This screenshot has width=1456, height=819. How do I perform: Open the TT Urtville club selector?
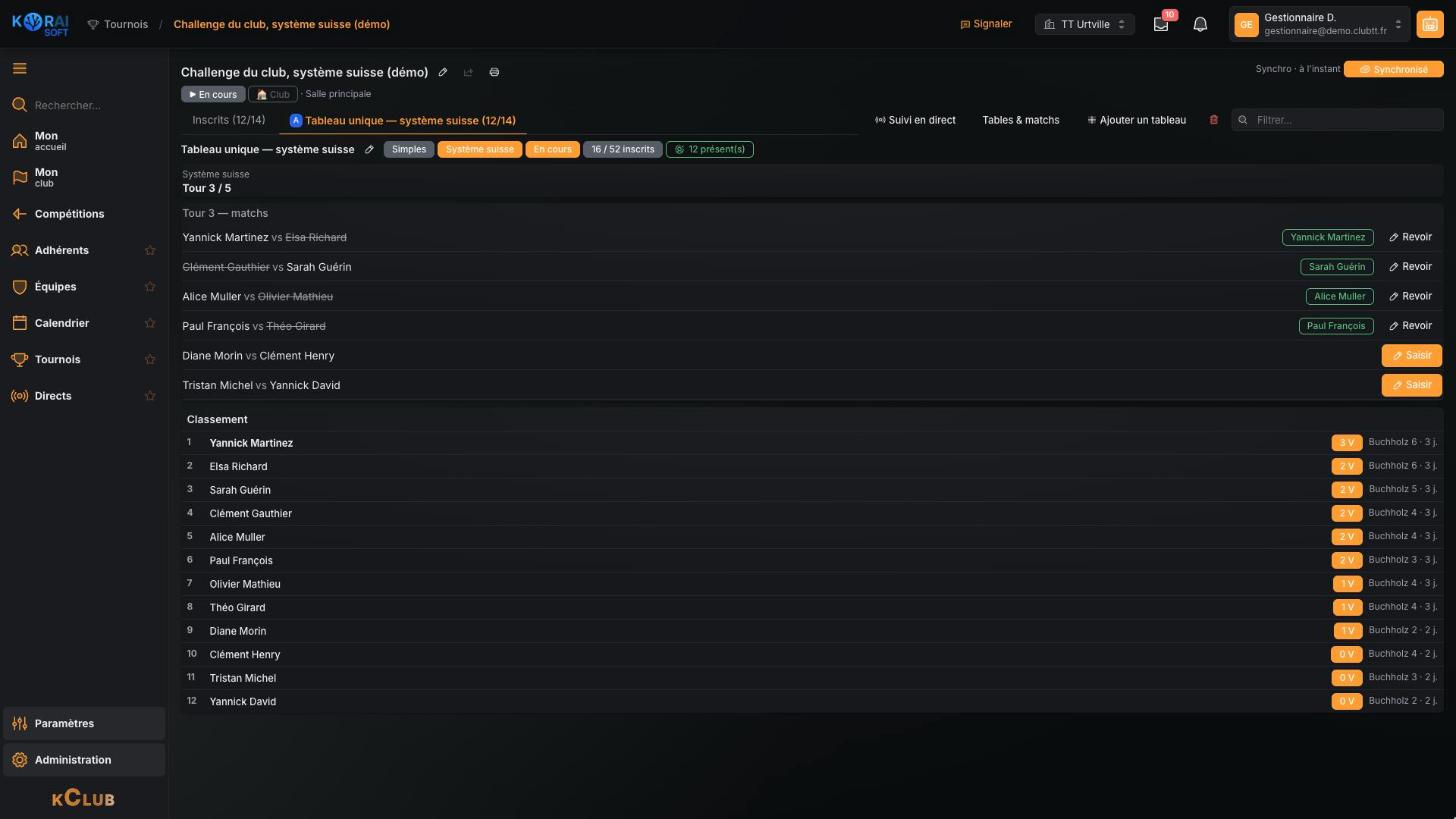click(1084, 24)
